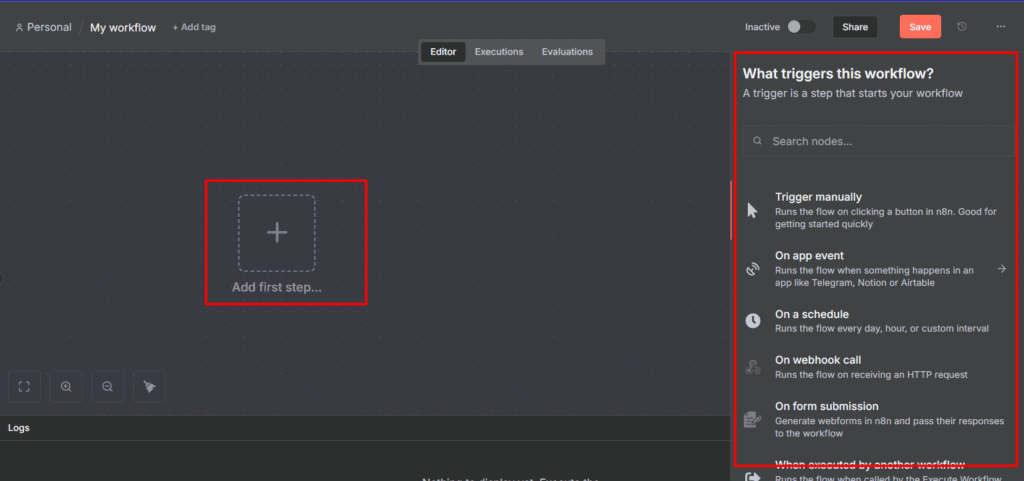This screenshot has width=1024, height=481.
Task: Toggle the Inactive workflow switch
Action: coord(800,27)
